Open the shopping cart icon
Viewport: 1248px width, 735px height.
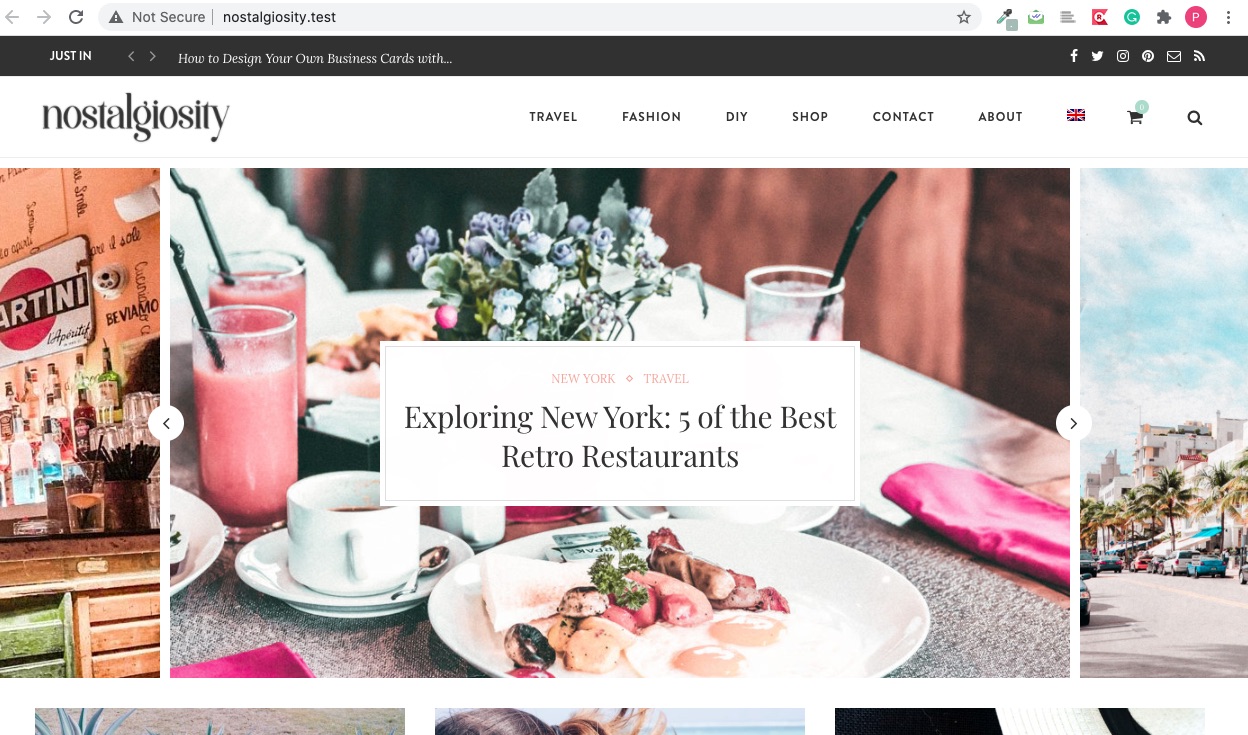click(1135, 117)
